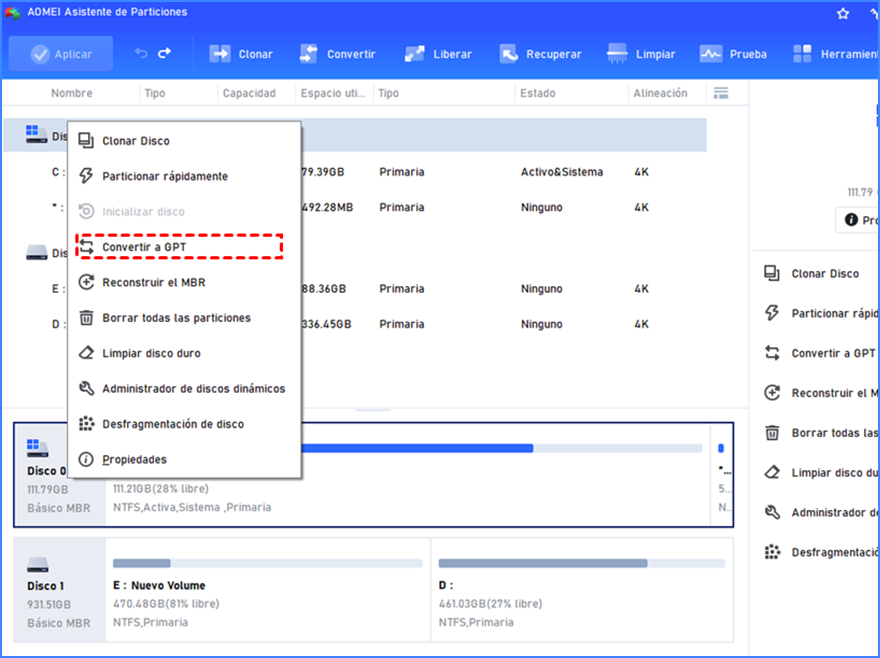Open the Liberar toolbar tool
The image size is (880, 658).
pyautogui.click(x=438, y=54)
